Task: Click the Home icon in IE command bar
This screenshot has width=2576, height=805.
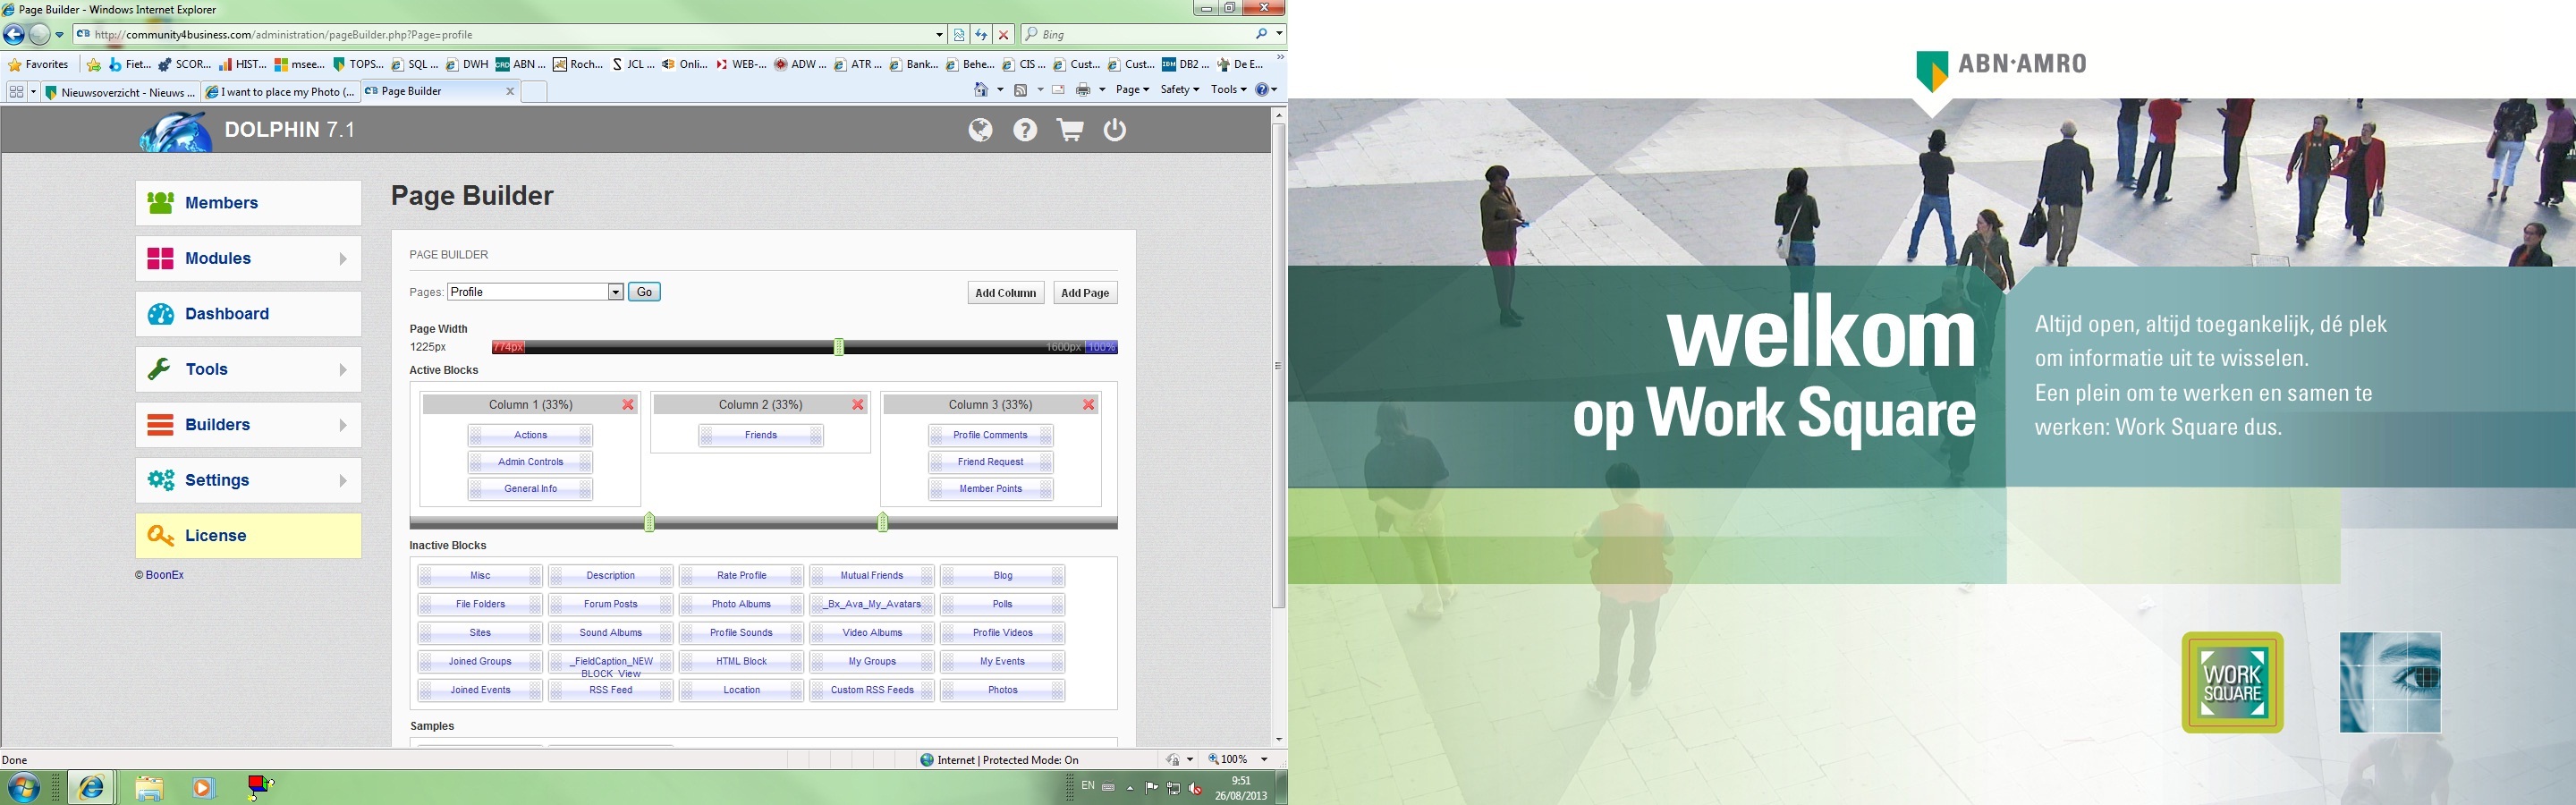Action: 981,90
